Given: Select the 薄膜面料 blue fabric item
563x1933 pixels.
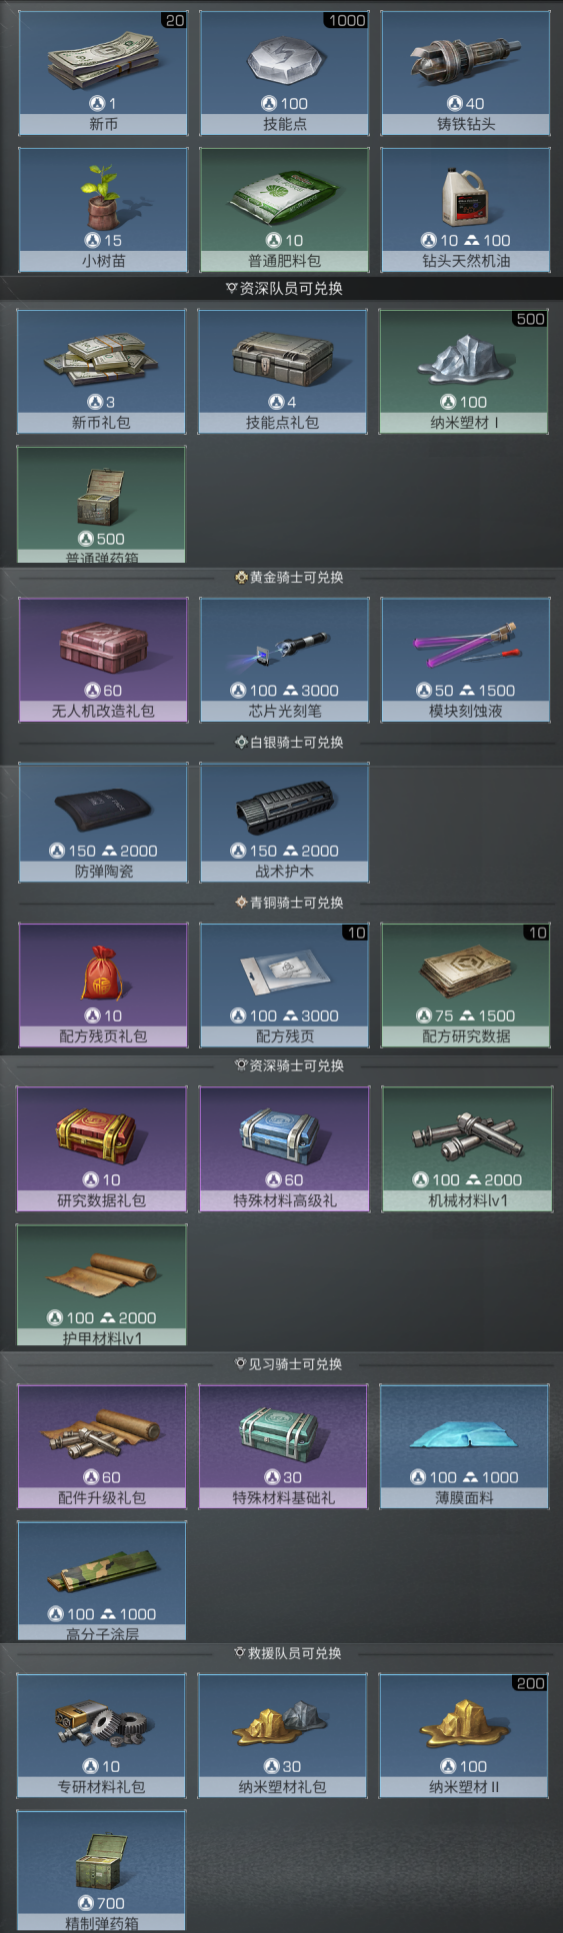Looking at the screenshot, I should [x=464, y=1447].
